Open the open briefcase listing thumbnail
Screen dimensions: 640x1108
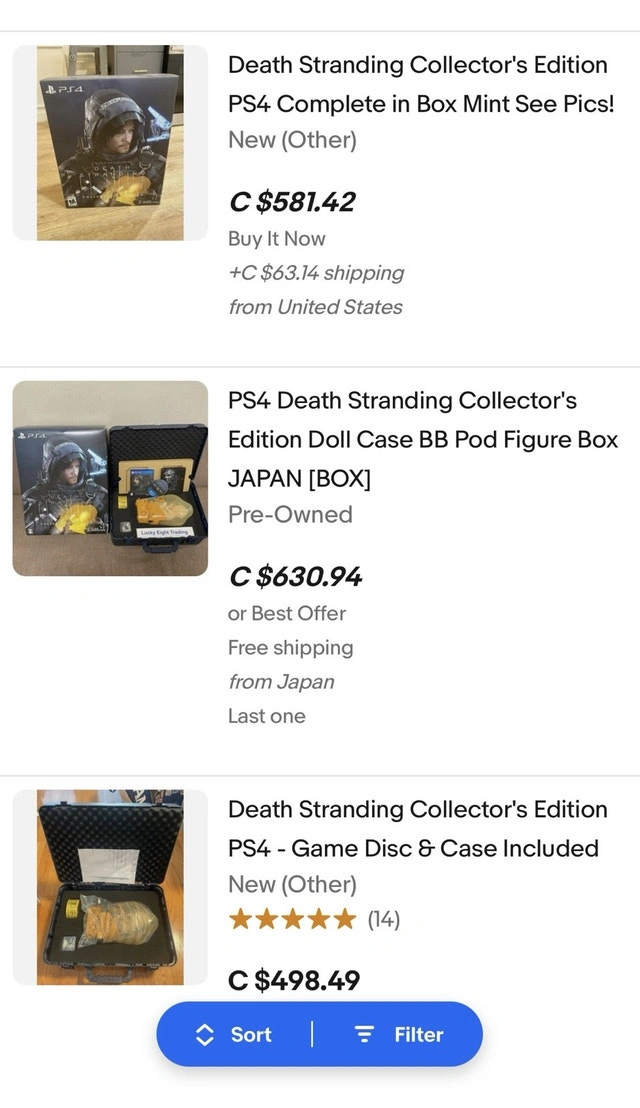pos(110,887)
